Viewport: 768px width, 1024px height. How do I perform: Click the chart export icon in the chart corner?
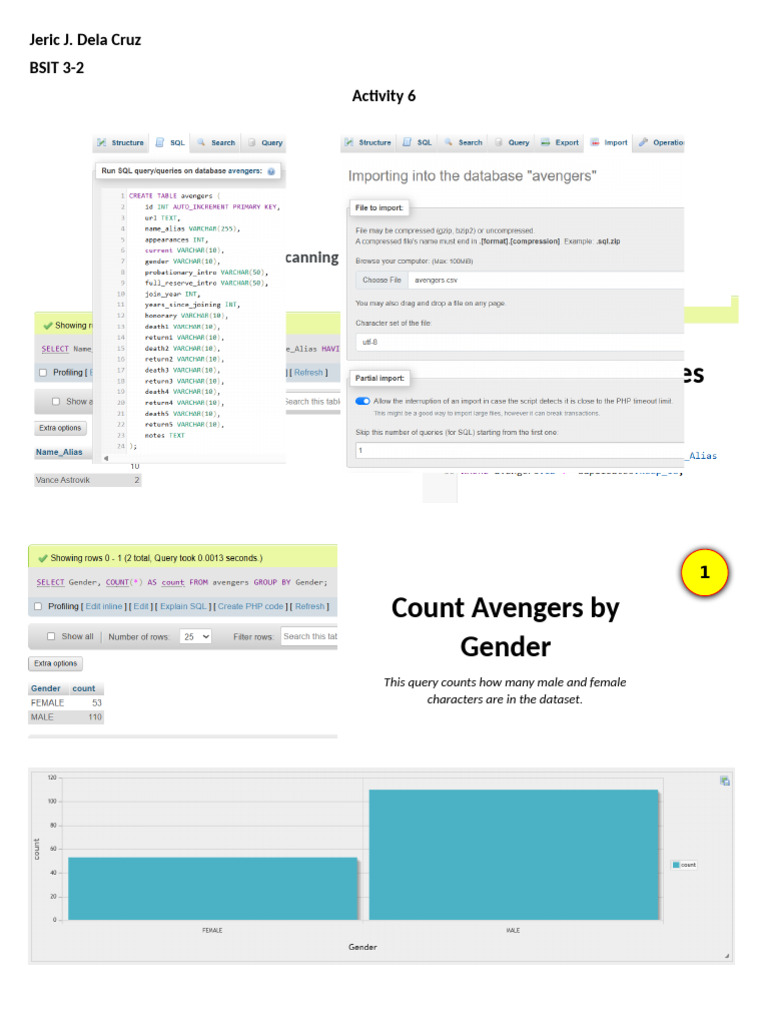click(724, 781)
